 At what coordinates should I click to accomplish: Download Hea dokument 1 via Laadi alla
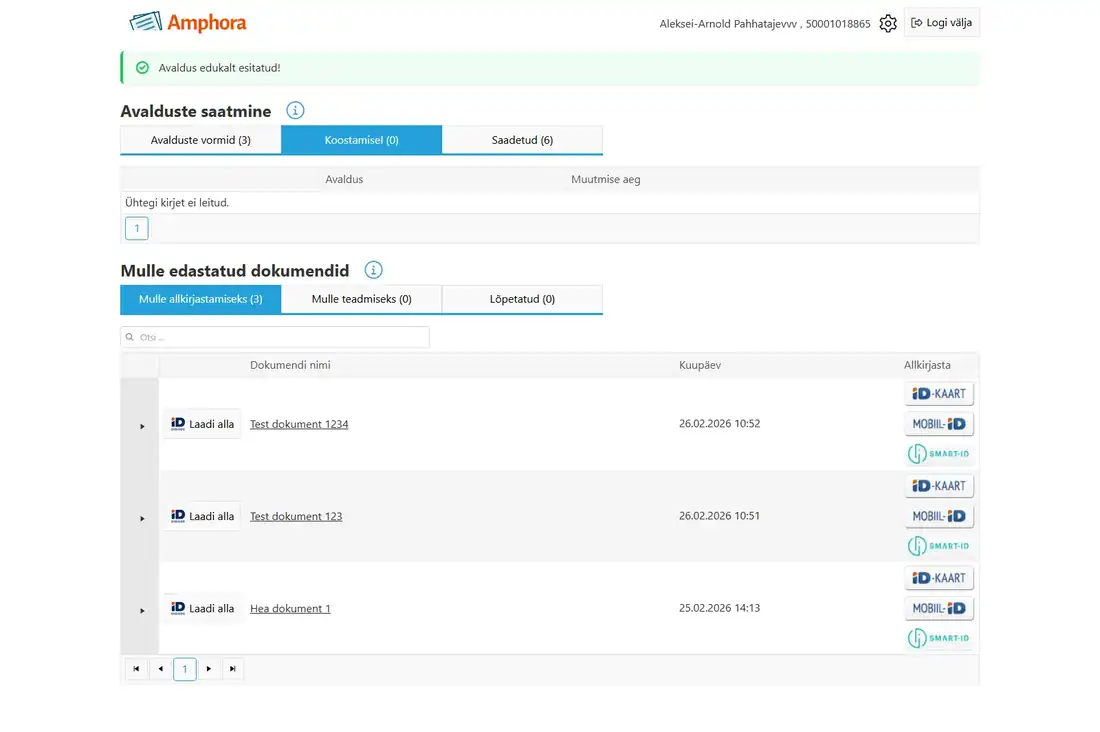203,608
